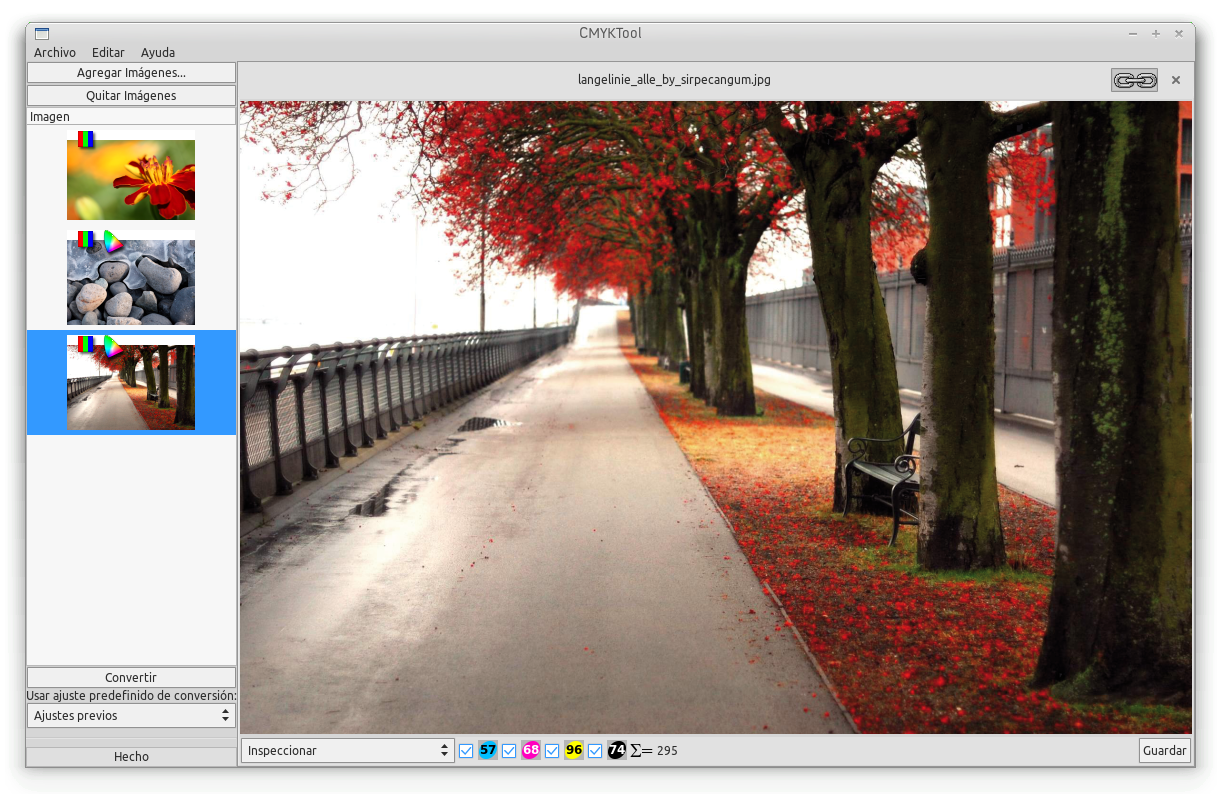
Task: Uncheck the black channel checkbox
Action: (595, 751)
